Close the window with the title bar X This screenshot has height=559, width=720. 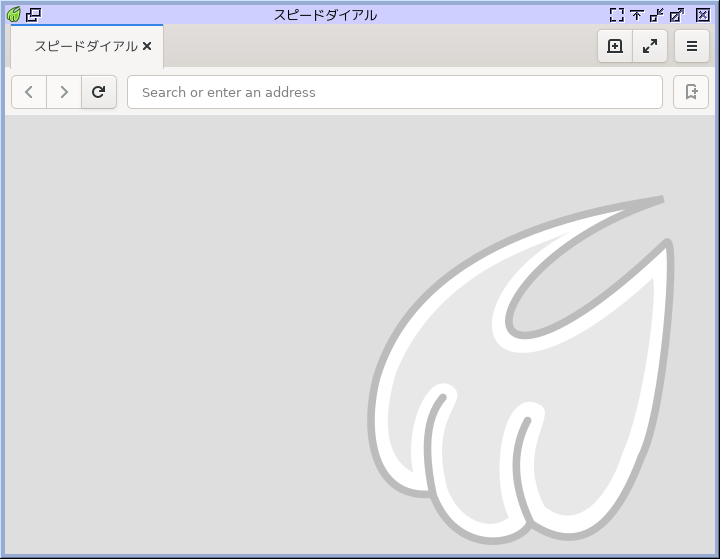(703, 15)
